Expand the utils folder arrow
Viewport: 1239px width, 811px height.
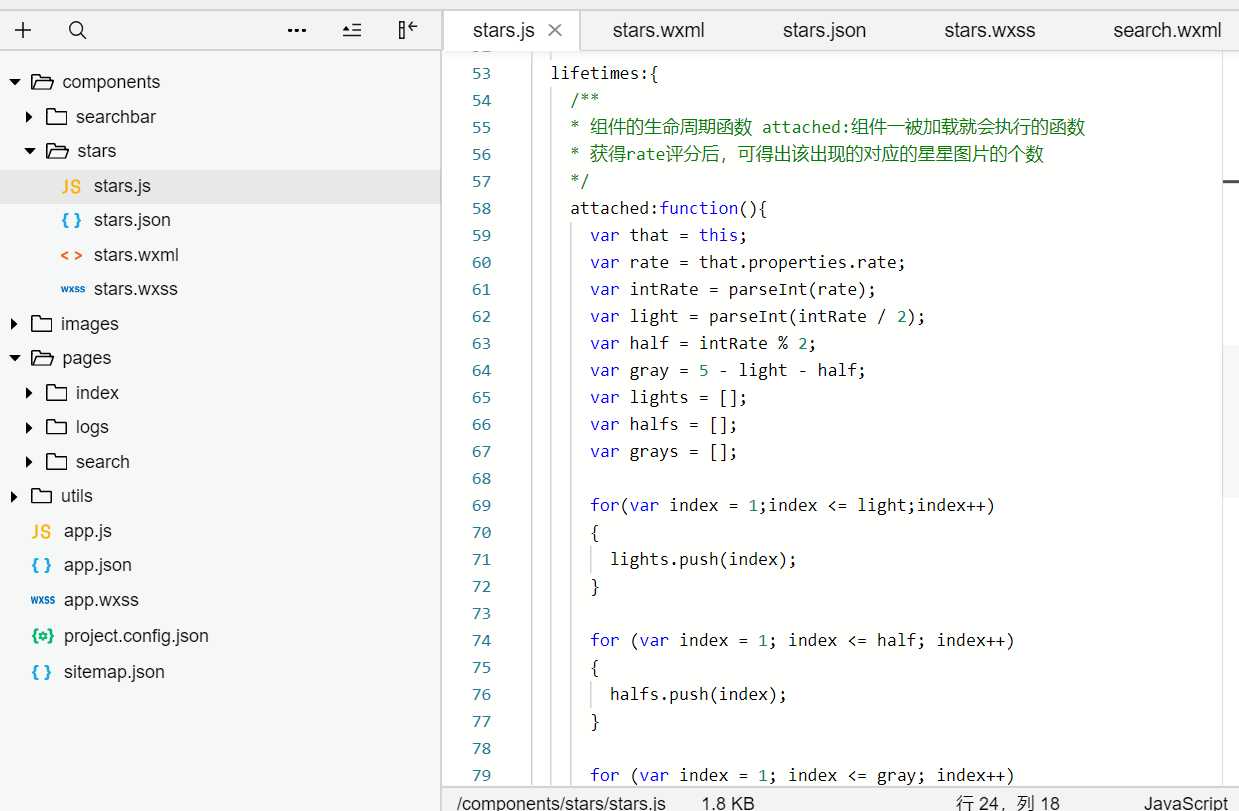click(15, 496)
